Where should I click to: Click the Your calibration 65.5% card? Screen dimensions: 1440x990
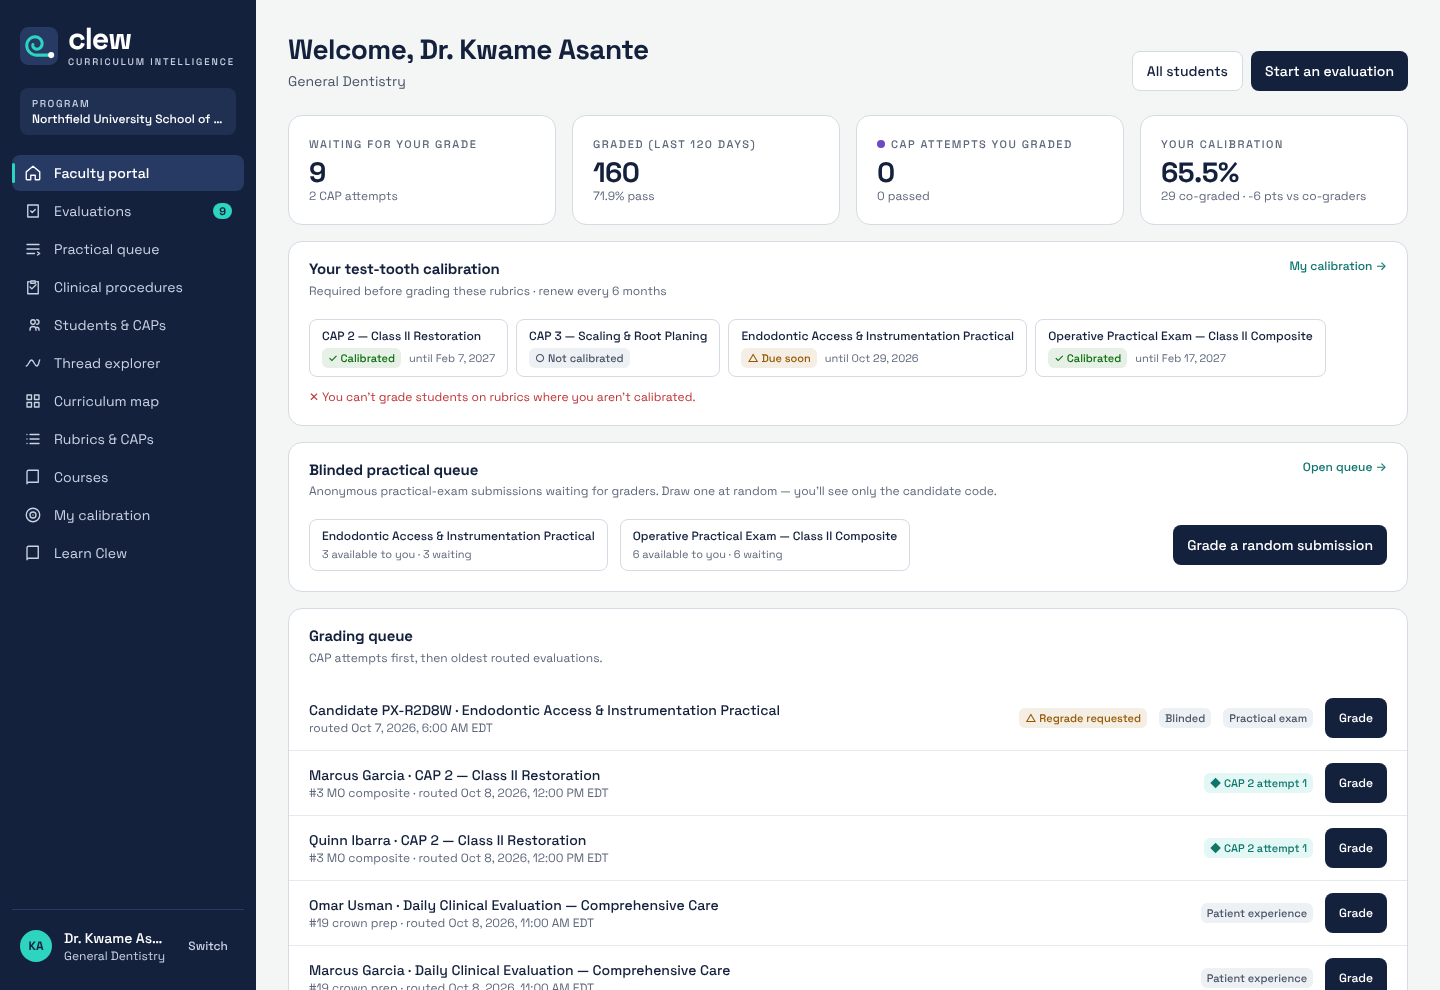tap(1274, 170)
